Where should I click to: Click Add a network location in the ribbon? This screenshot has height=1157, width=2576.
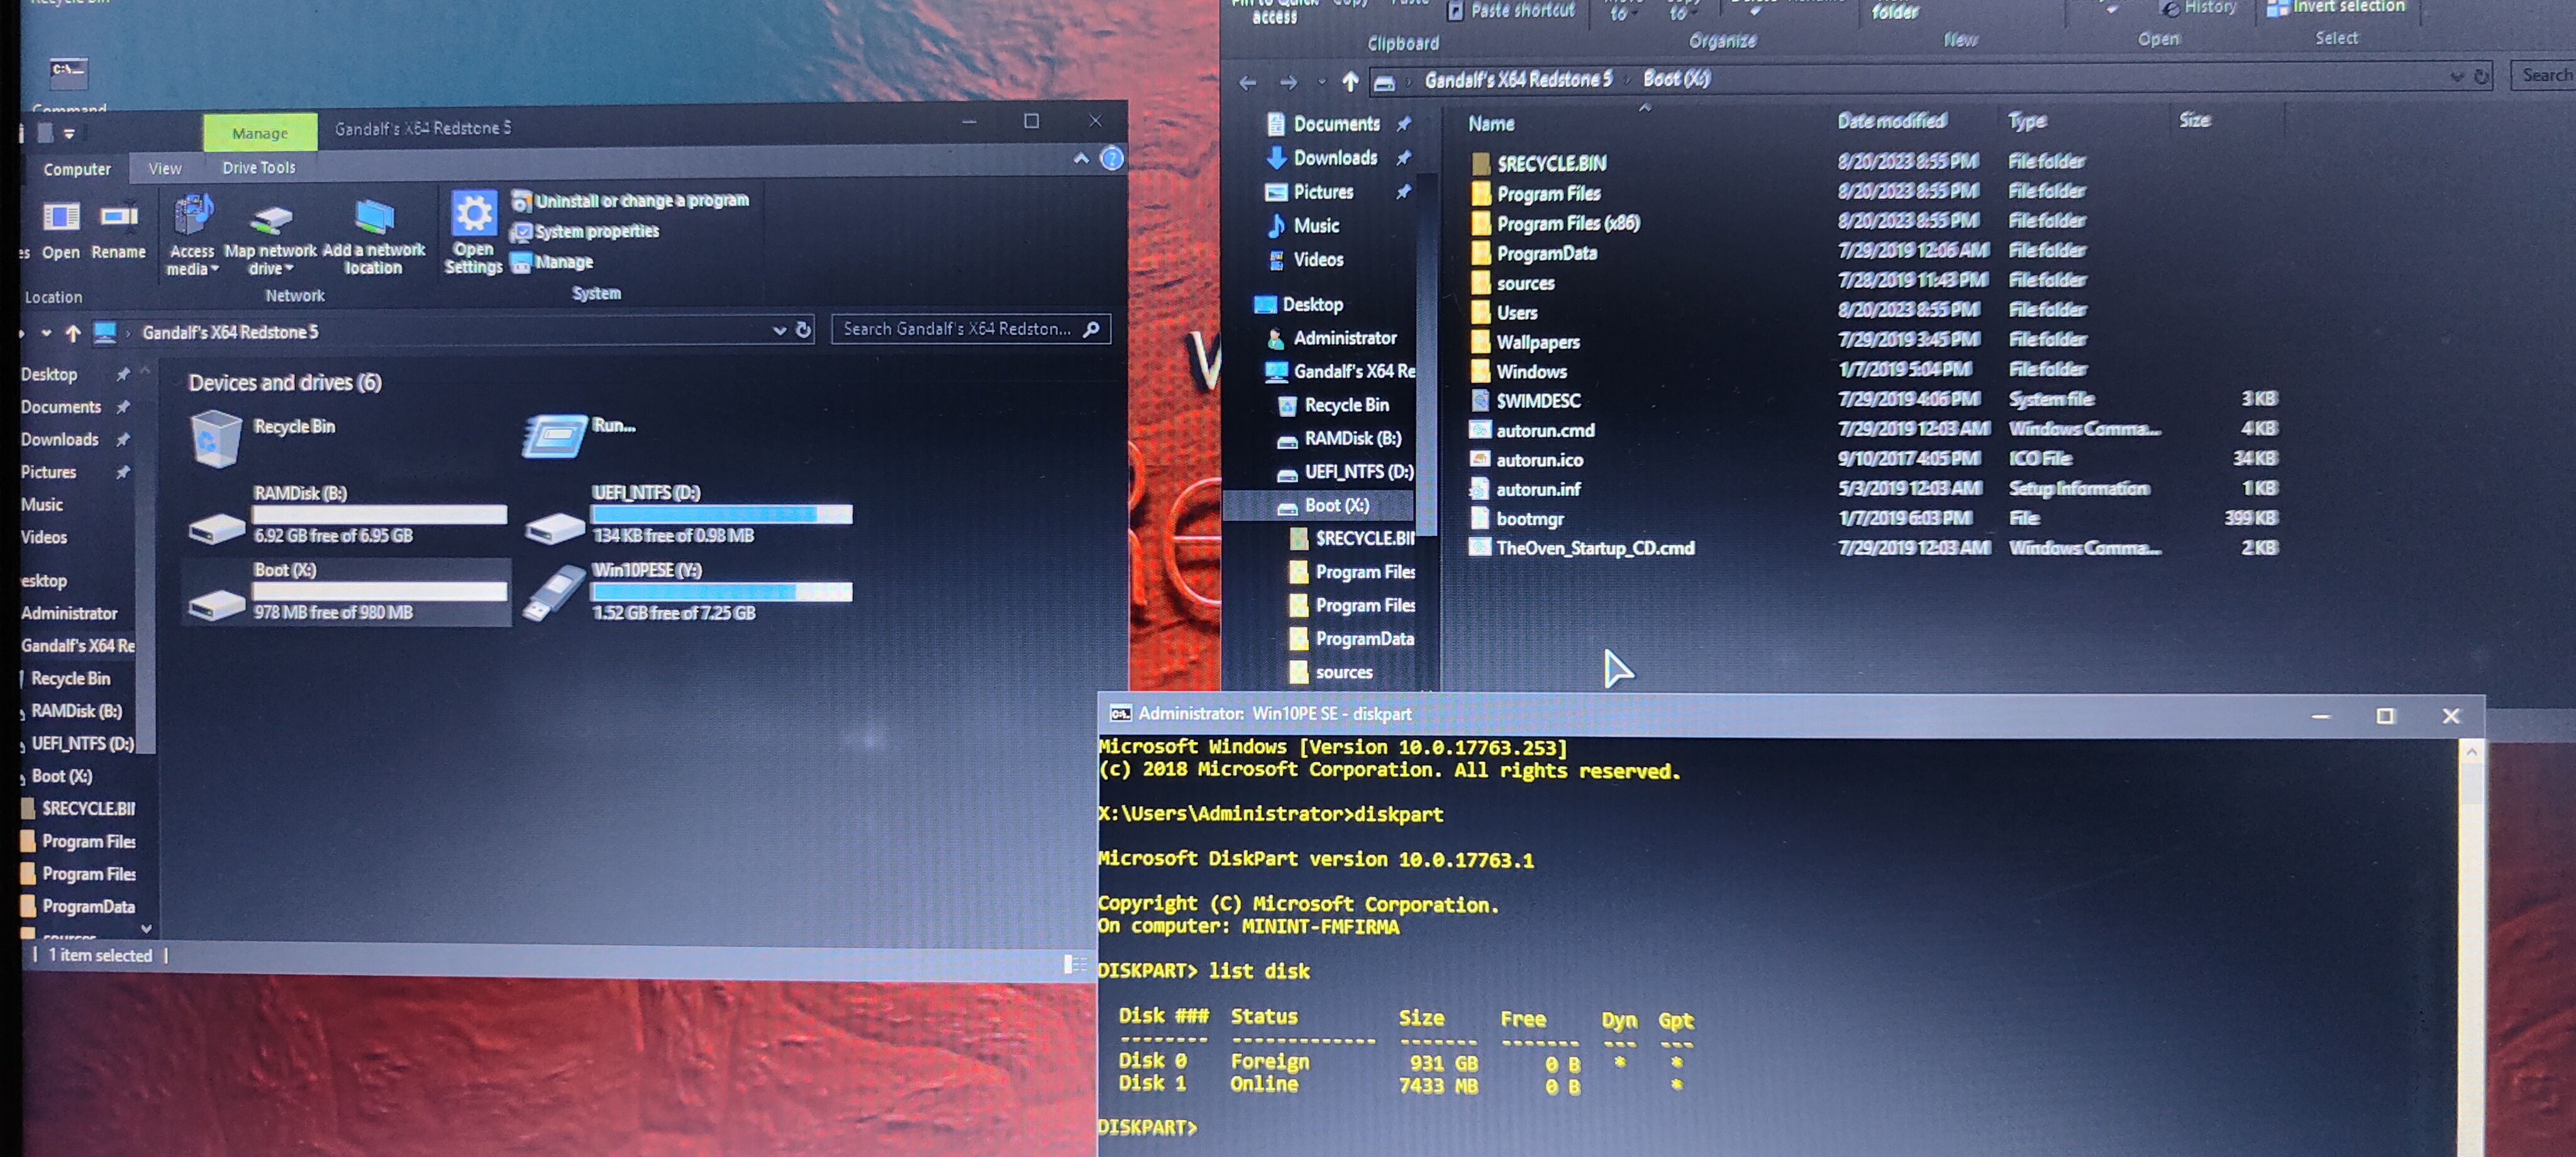[x=373, y=237]
